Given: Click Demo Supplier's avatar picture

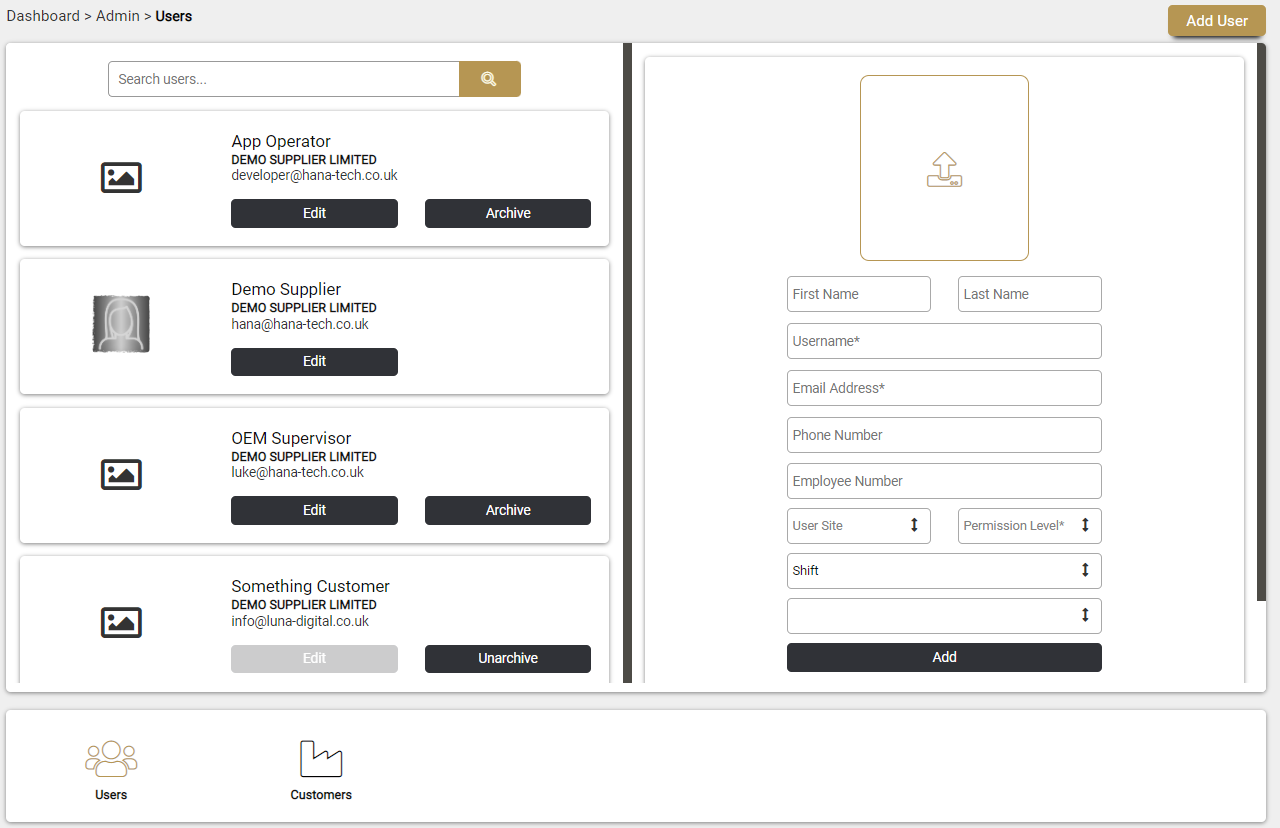Looking at the screenshot, I should [x=121, y=324].
